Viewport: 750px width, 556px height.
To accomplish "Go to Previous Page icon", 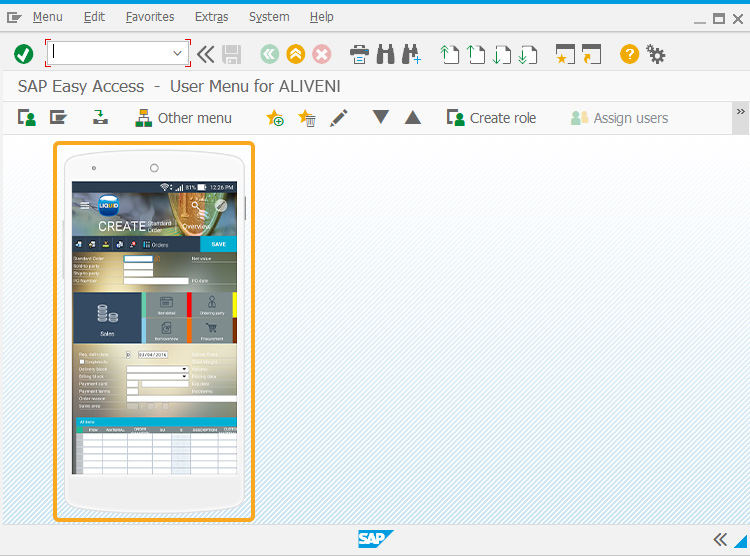I will 475,54.
